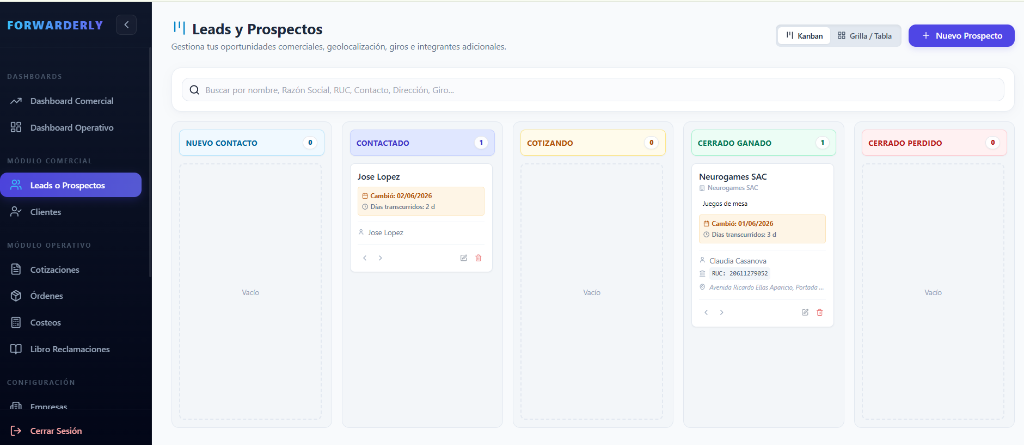Focus the prospect search field
Image resolution: width=1024 pixels, height=445 pixels.
pyautogui.click(x=592, y=90)
